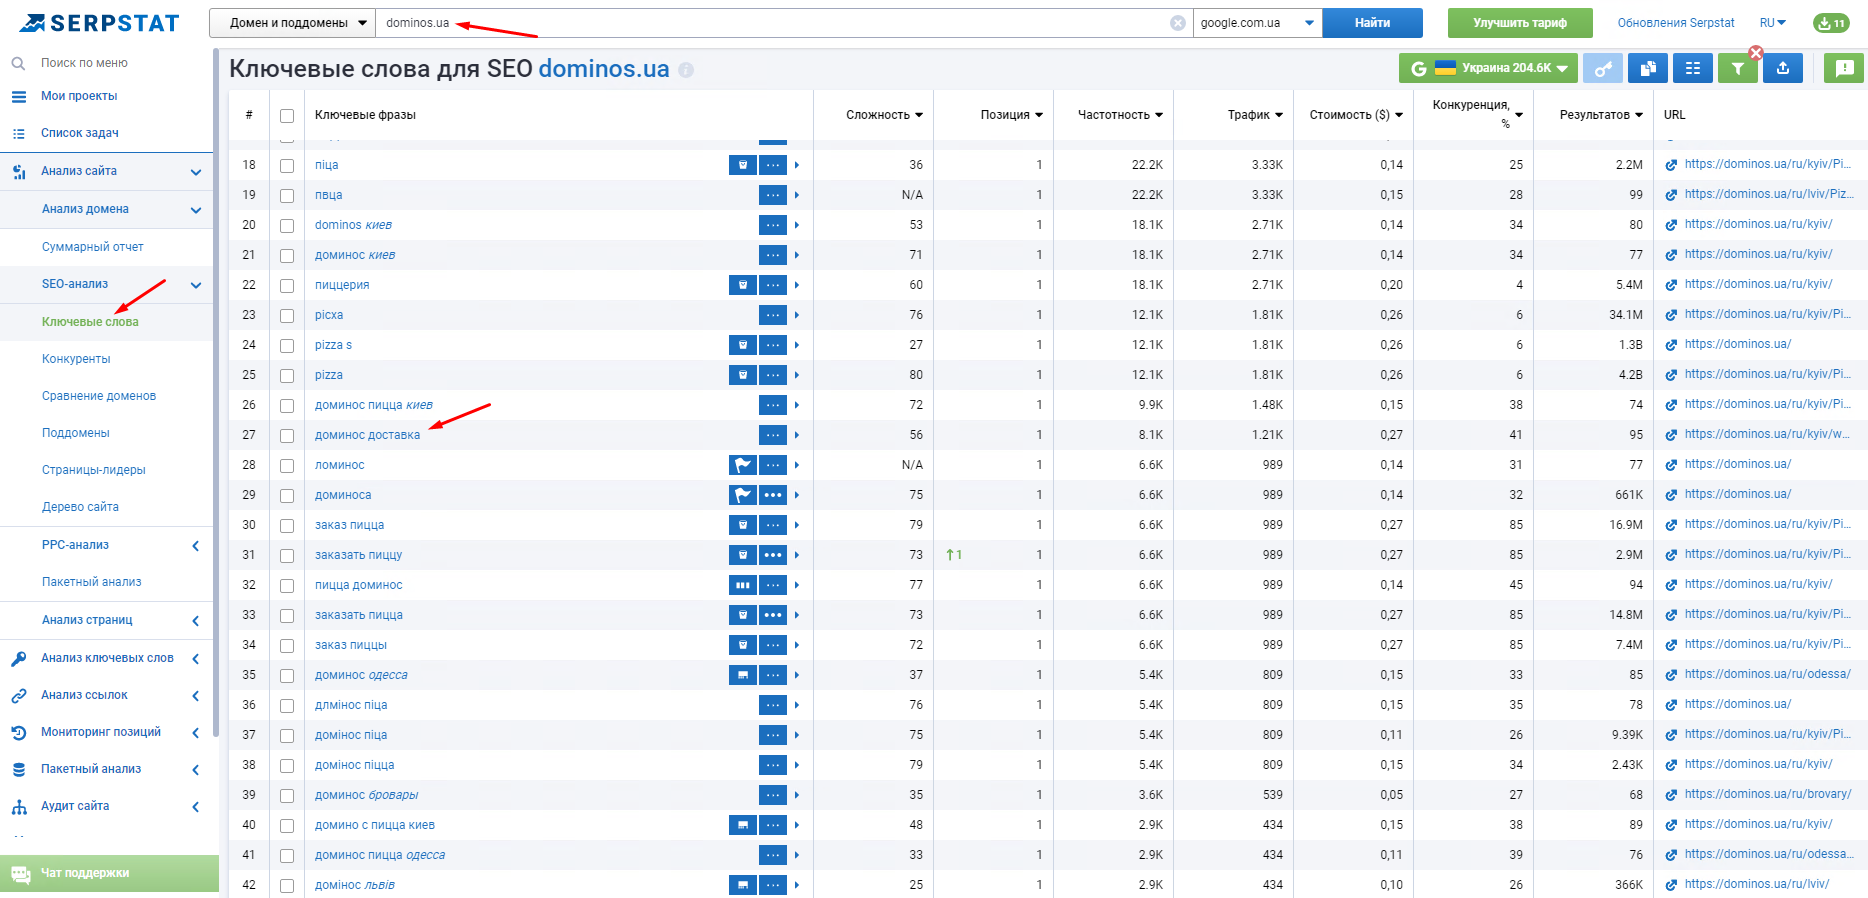Check the box for keyword піца
Image resolution: width=1868 pixels, height=898 pixels.
coord(287,166)
